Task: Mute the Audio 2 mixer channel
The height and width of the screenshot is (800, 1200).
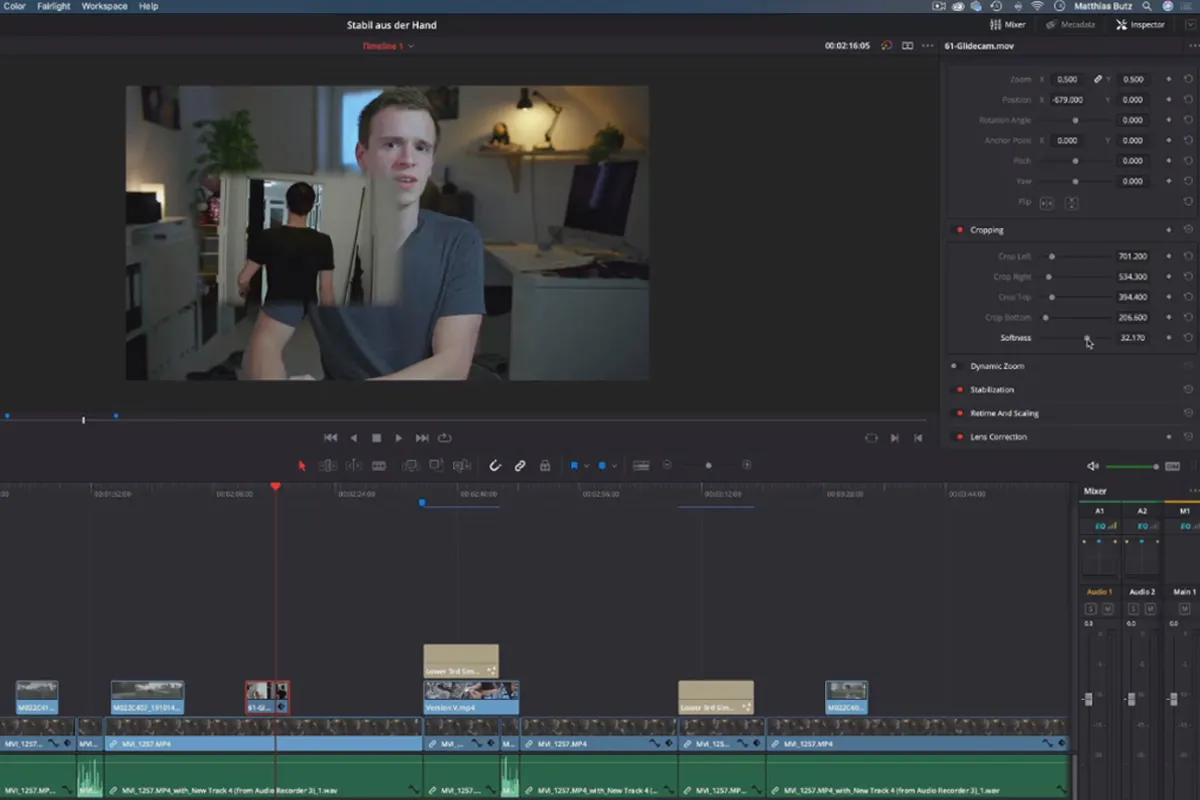Action: 1149,609
